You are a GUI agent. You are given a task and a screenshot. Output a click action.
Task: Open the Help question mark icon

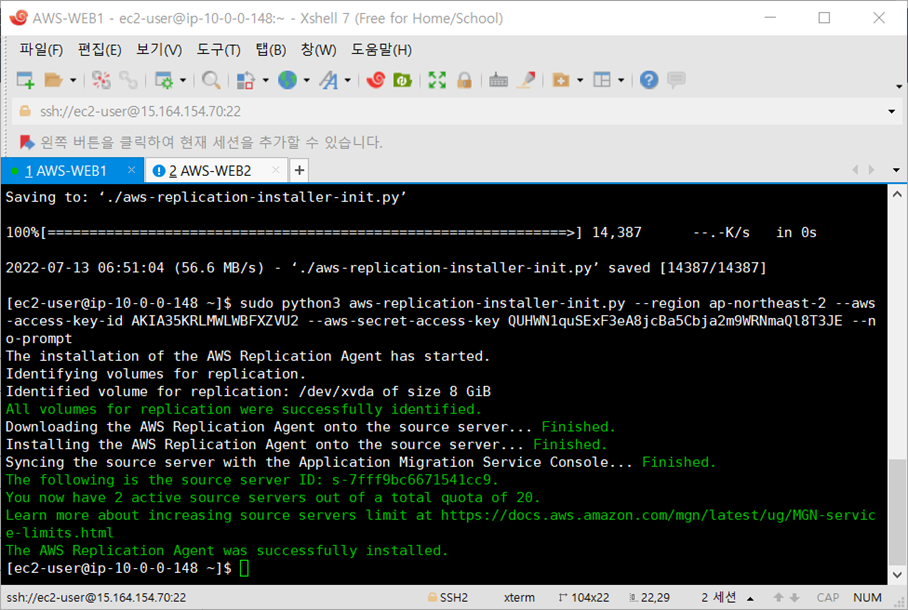pos(649,80)
